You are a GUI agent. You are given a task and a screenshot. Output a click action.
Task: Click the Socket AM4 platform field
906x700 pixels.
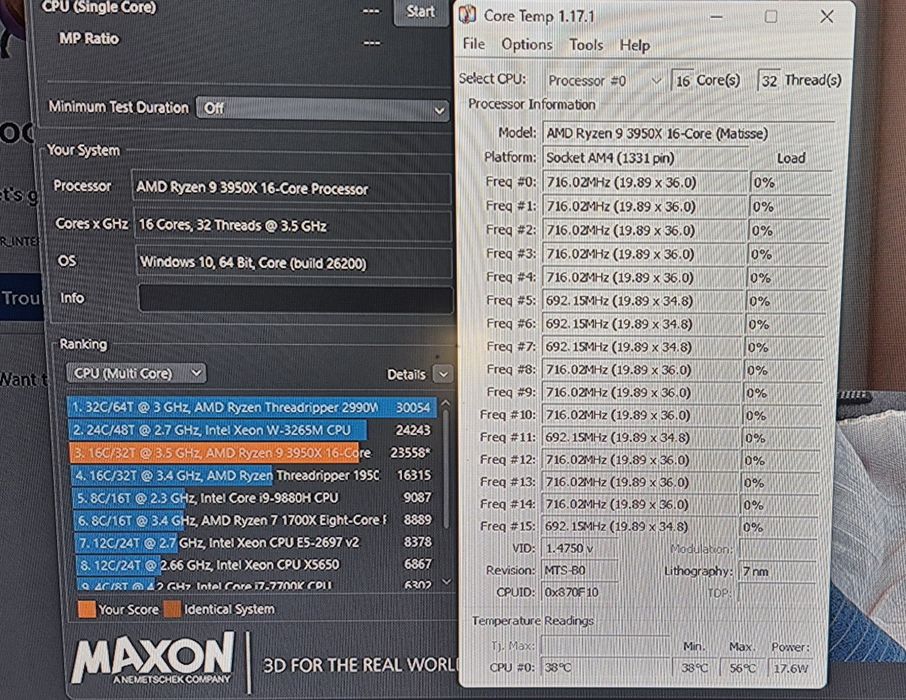pos(644,157)
